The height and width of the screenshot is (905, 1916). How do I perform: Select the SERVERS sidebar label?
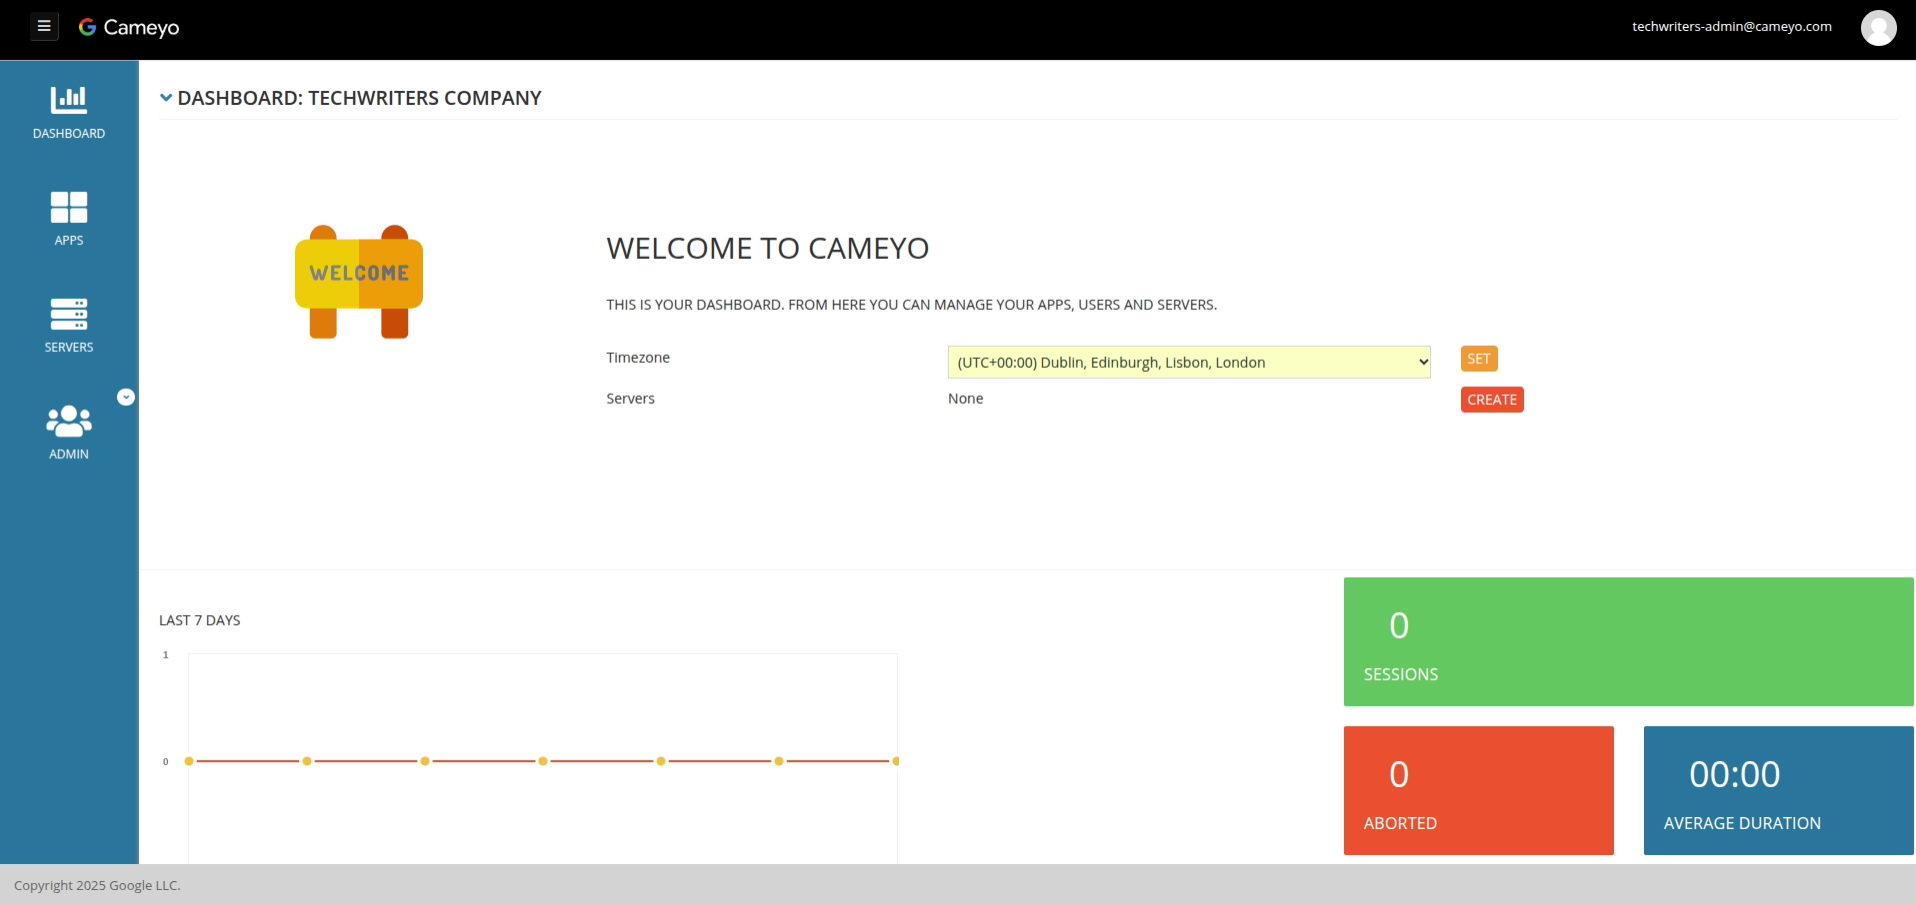click(x=69, y=348)
